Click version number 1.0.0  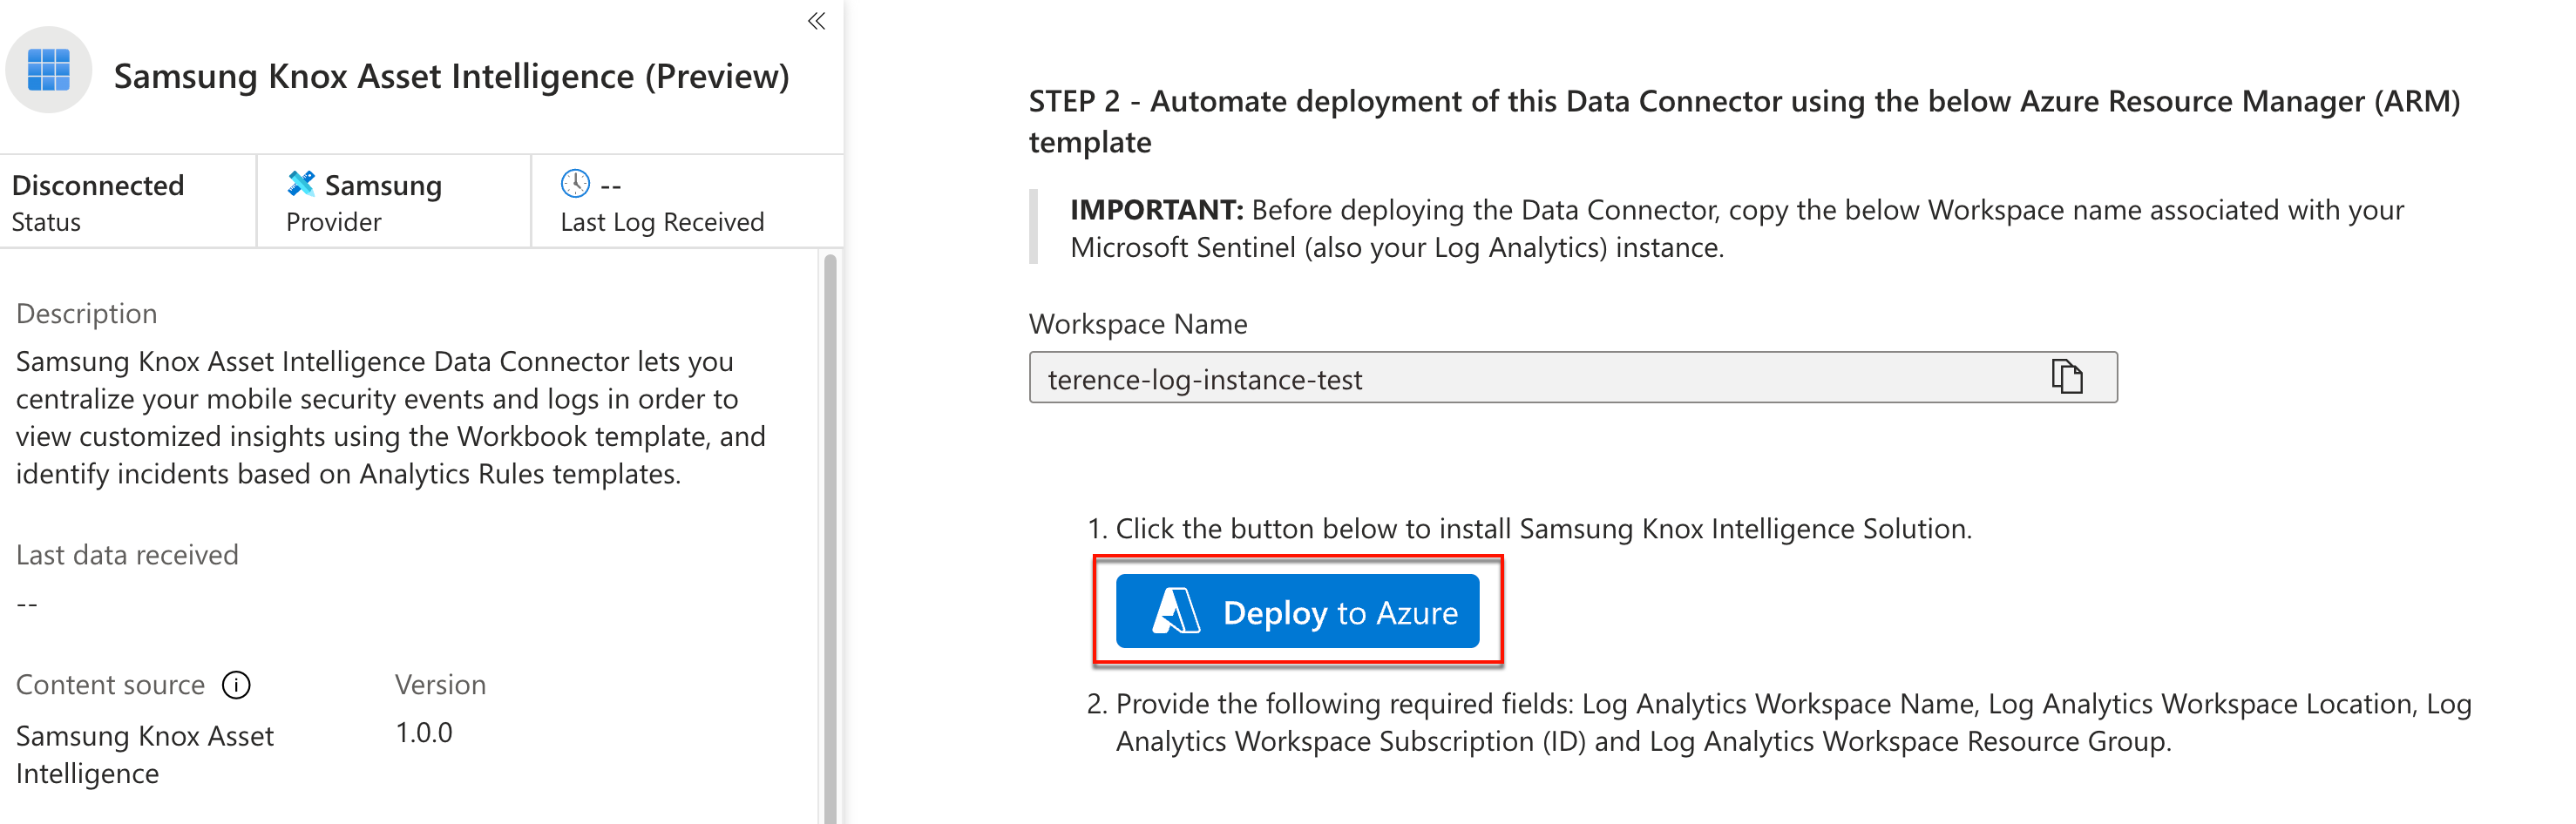click(424, 733)
